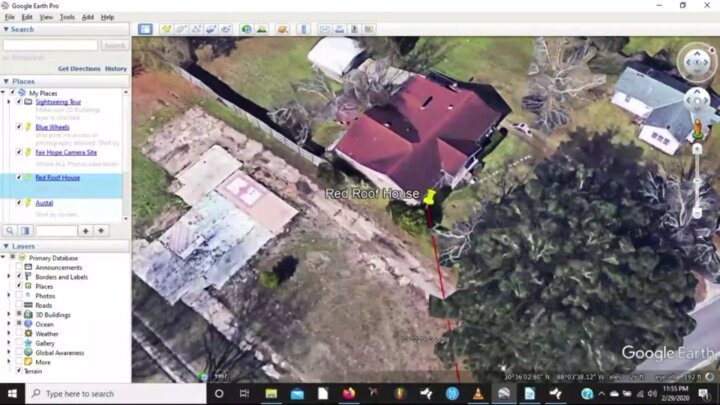Open the Windows Start menu
The height and width of the screenshot is (405, 720).
pos(12,394)
